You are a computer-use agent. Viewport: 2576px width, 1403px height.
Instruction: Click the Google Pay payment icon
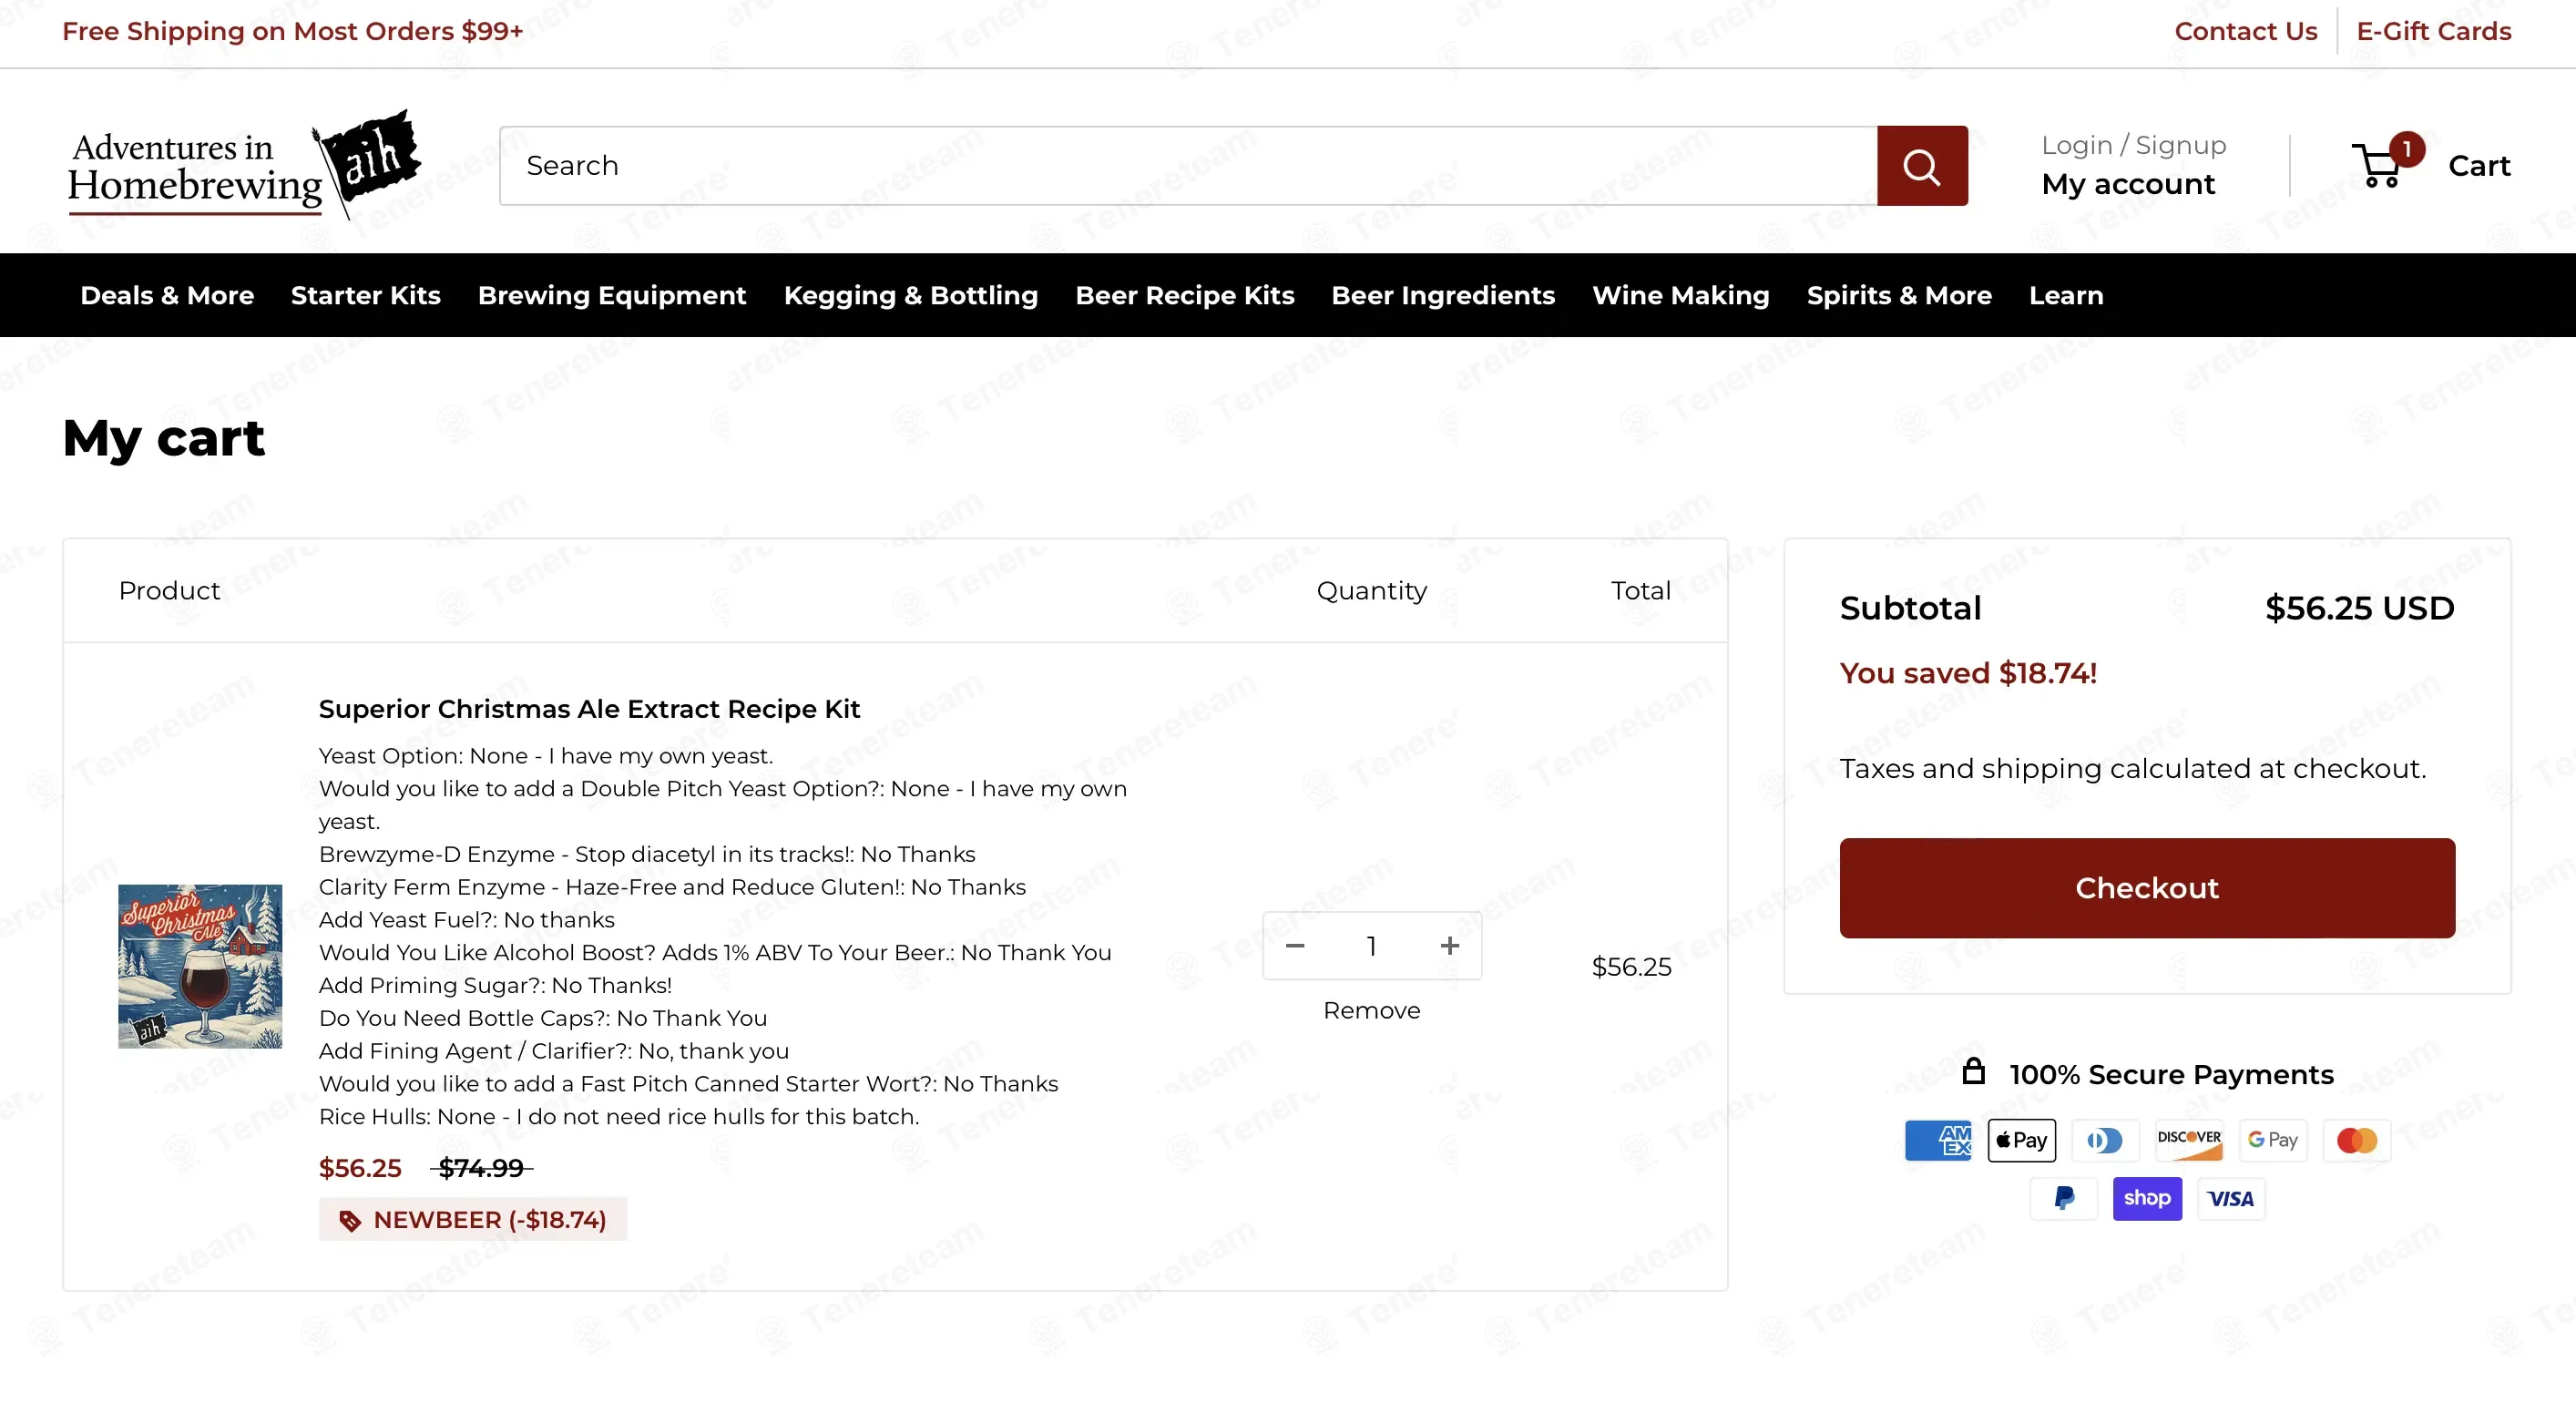tap(2273, 1140)
